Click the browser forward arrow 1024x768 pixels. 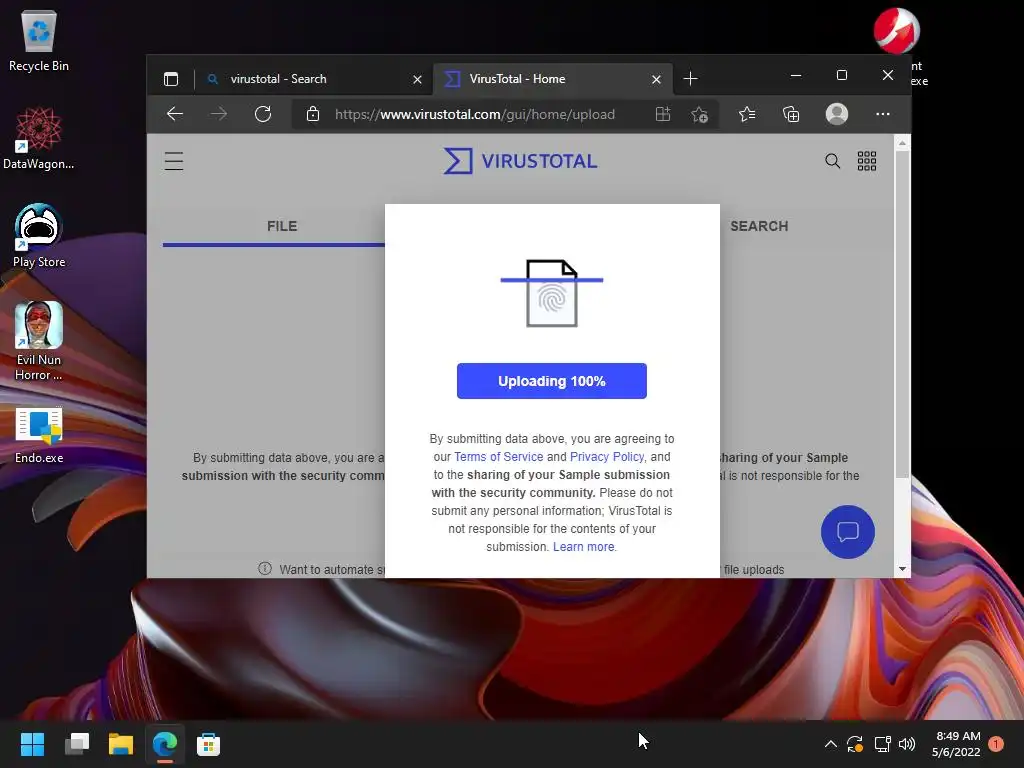[x=219, y=114]
